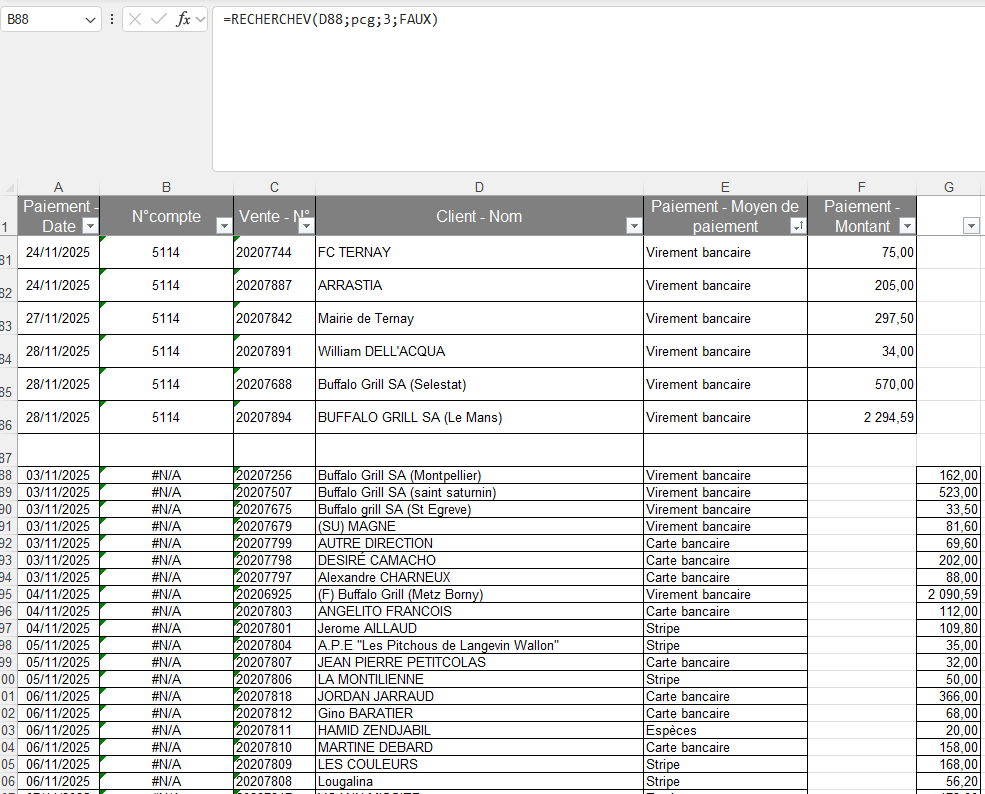Select column G header
985x794 pixels.
click(x=949, y=187)
